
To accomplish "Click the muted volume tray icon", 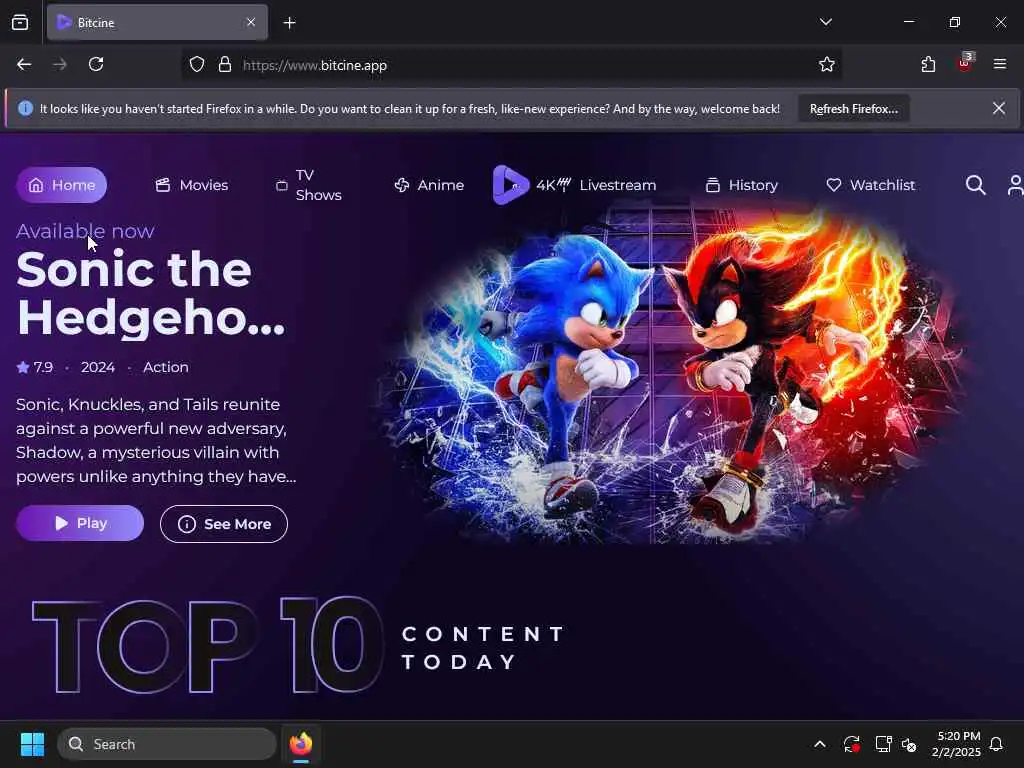I will point(909,744).
